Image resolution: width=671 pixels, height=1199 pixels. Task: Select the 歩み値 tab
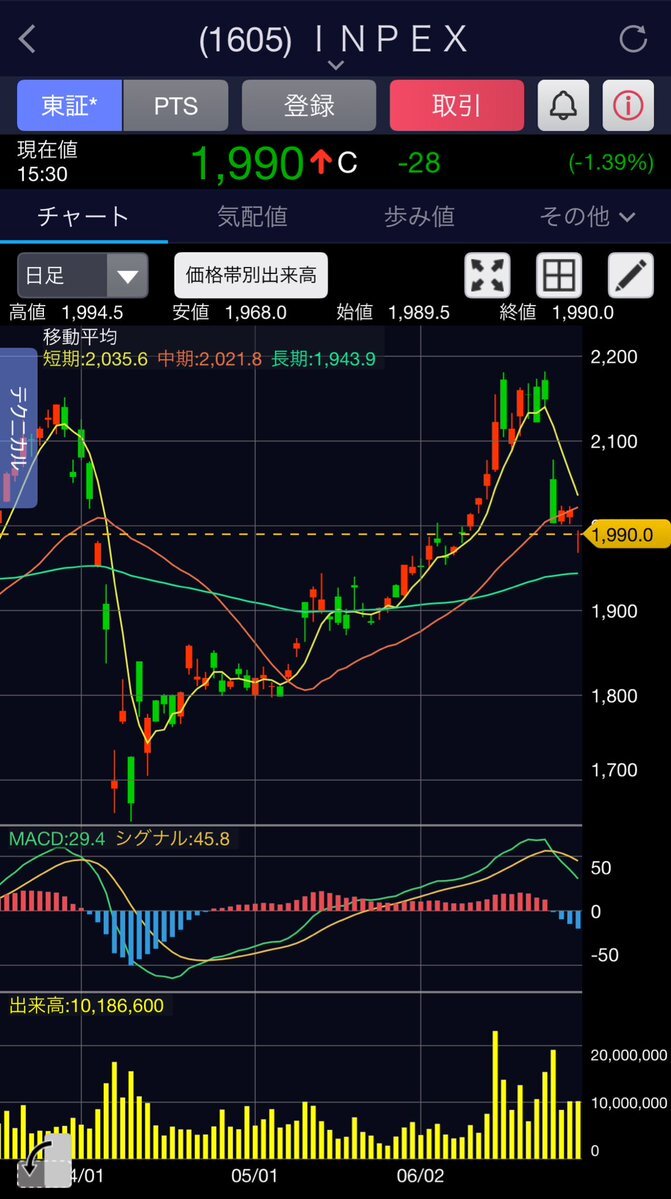pos(420,217)
